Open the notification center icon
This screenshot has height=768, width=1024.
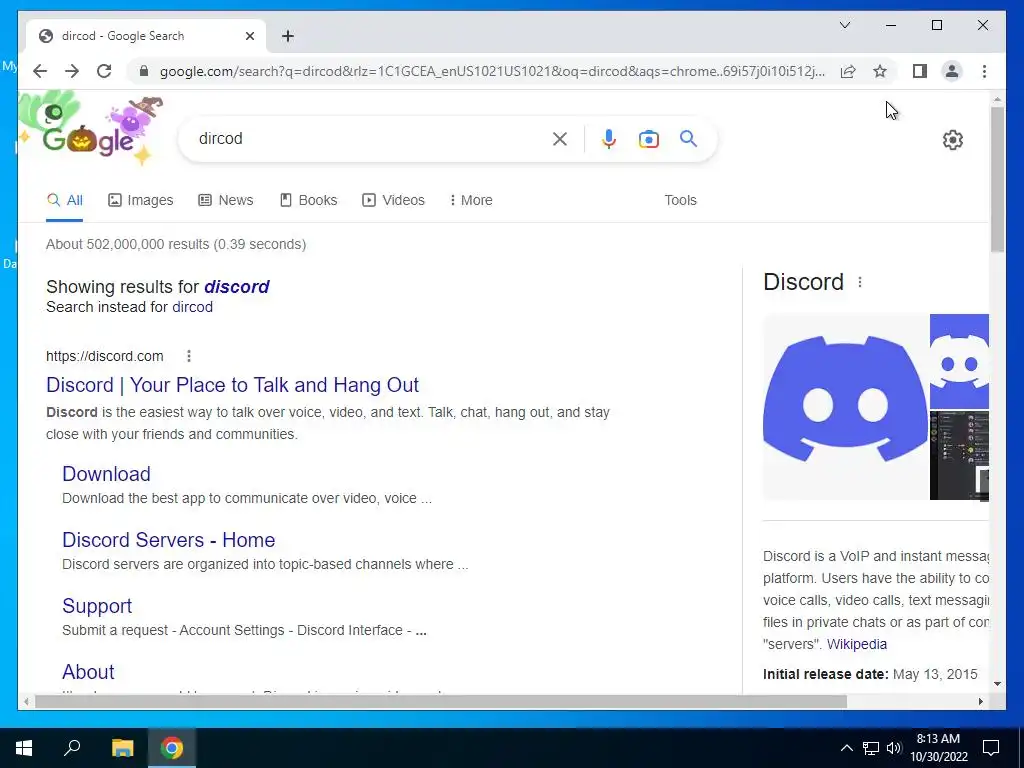(x=991, y=748)
